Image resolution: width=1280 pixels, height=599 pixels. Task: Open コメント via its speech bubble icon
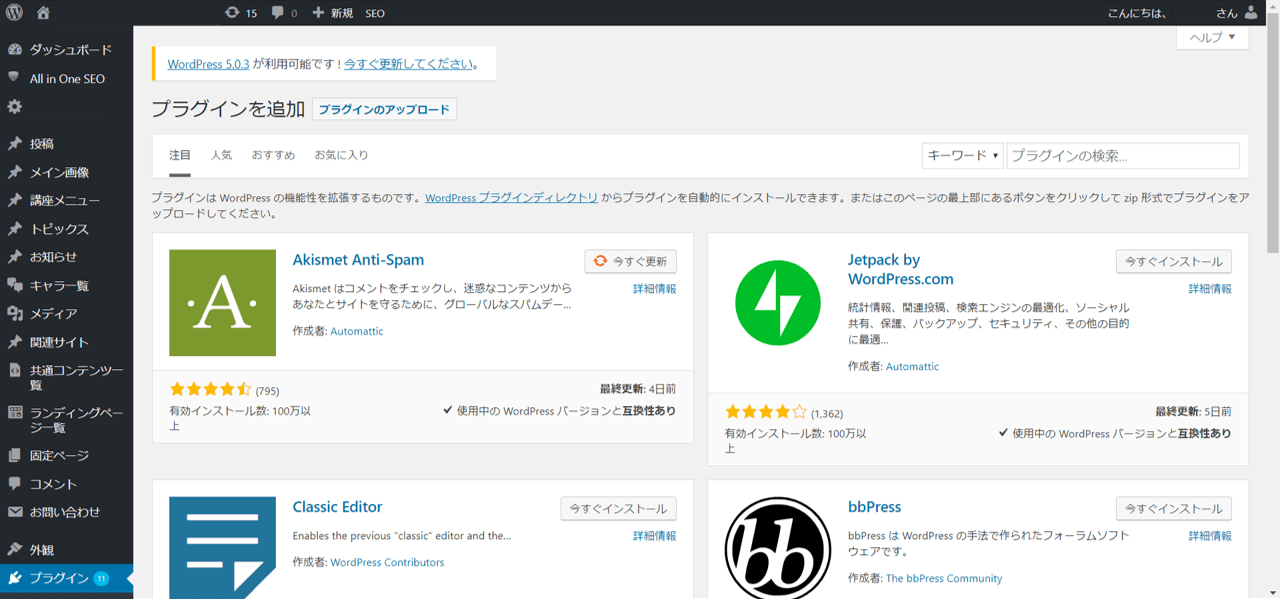click(x=14, y=484)
